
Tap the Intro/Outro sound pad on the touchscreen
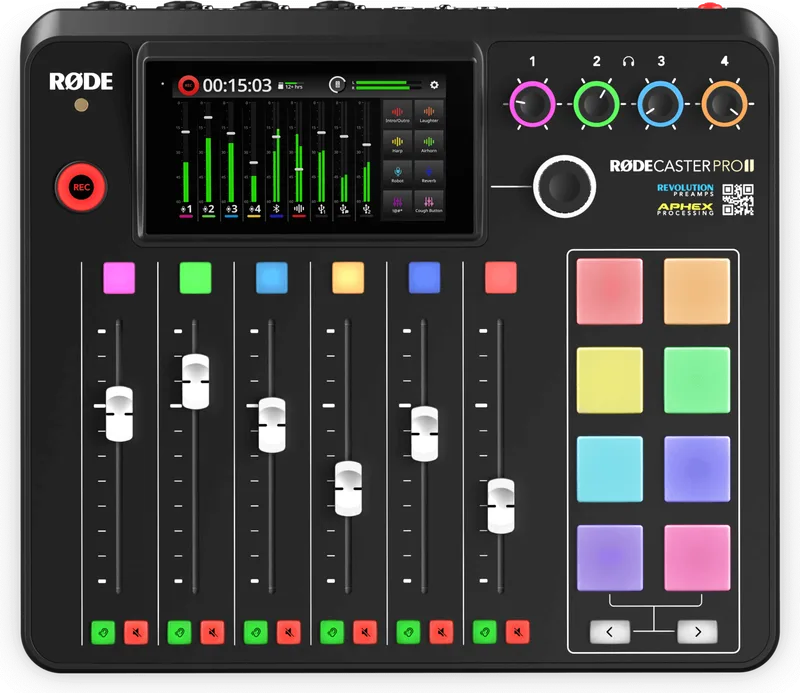[397, 114]
